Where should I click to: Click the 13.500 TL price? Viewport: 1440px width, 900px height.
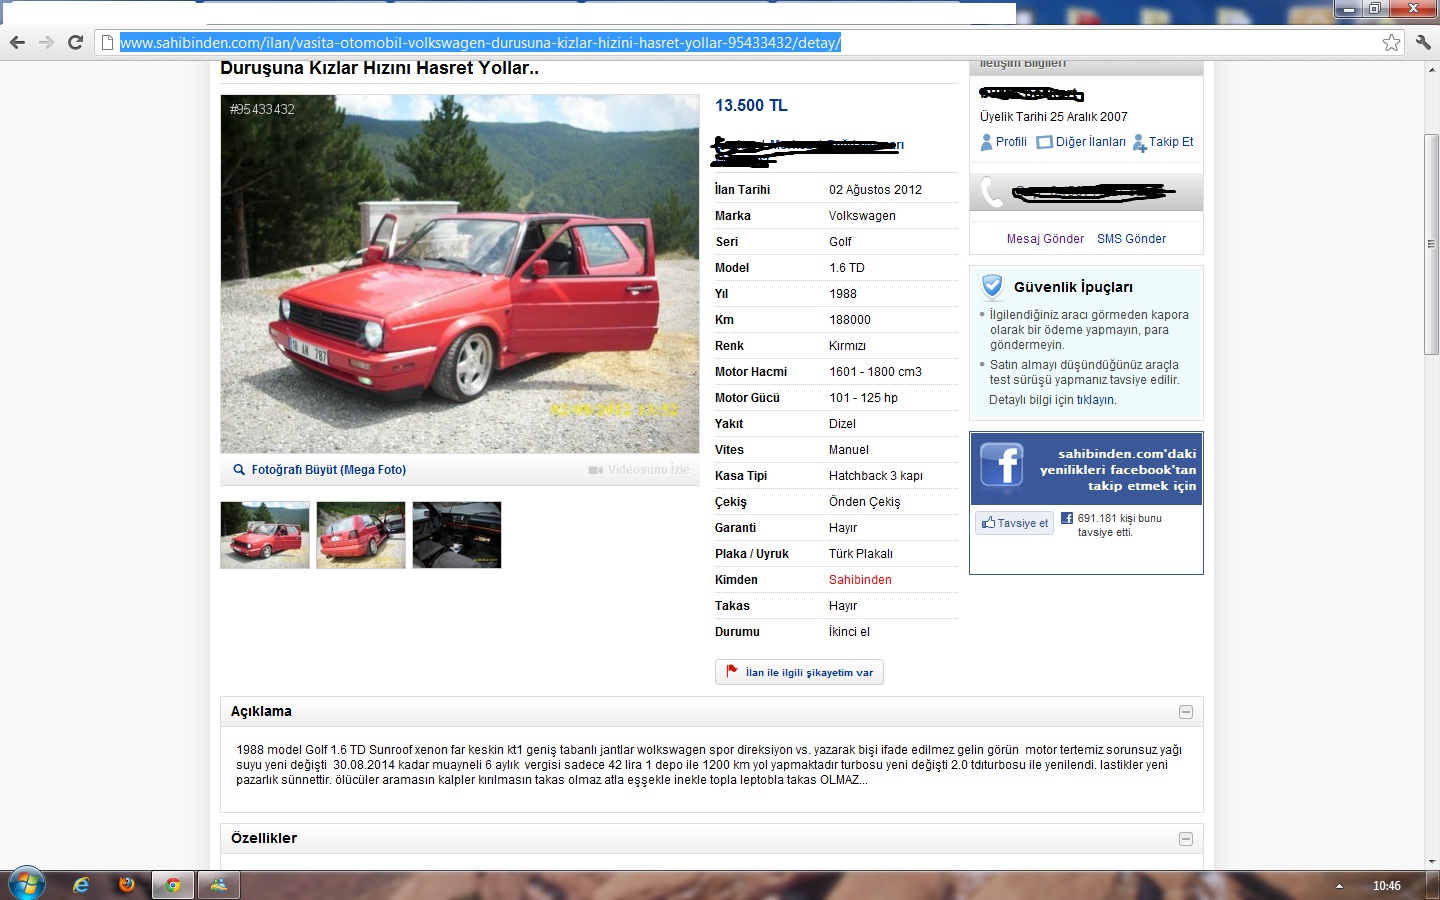[x=751, y=105]
